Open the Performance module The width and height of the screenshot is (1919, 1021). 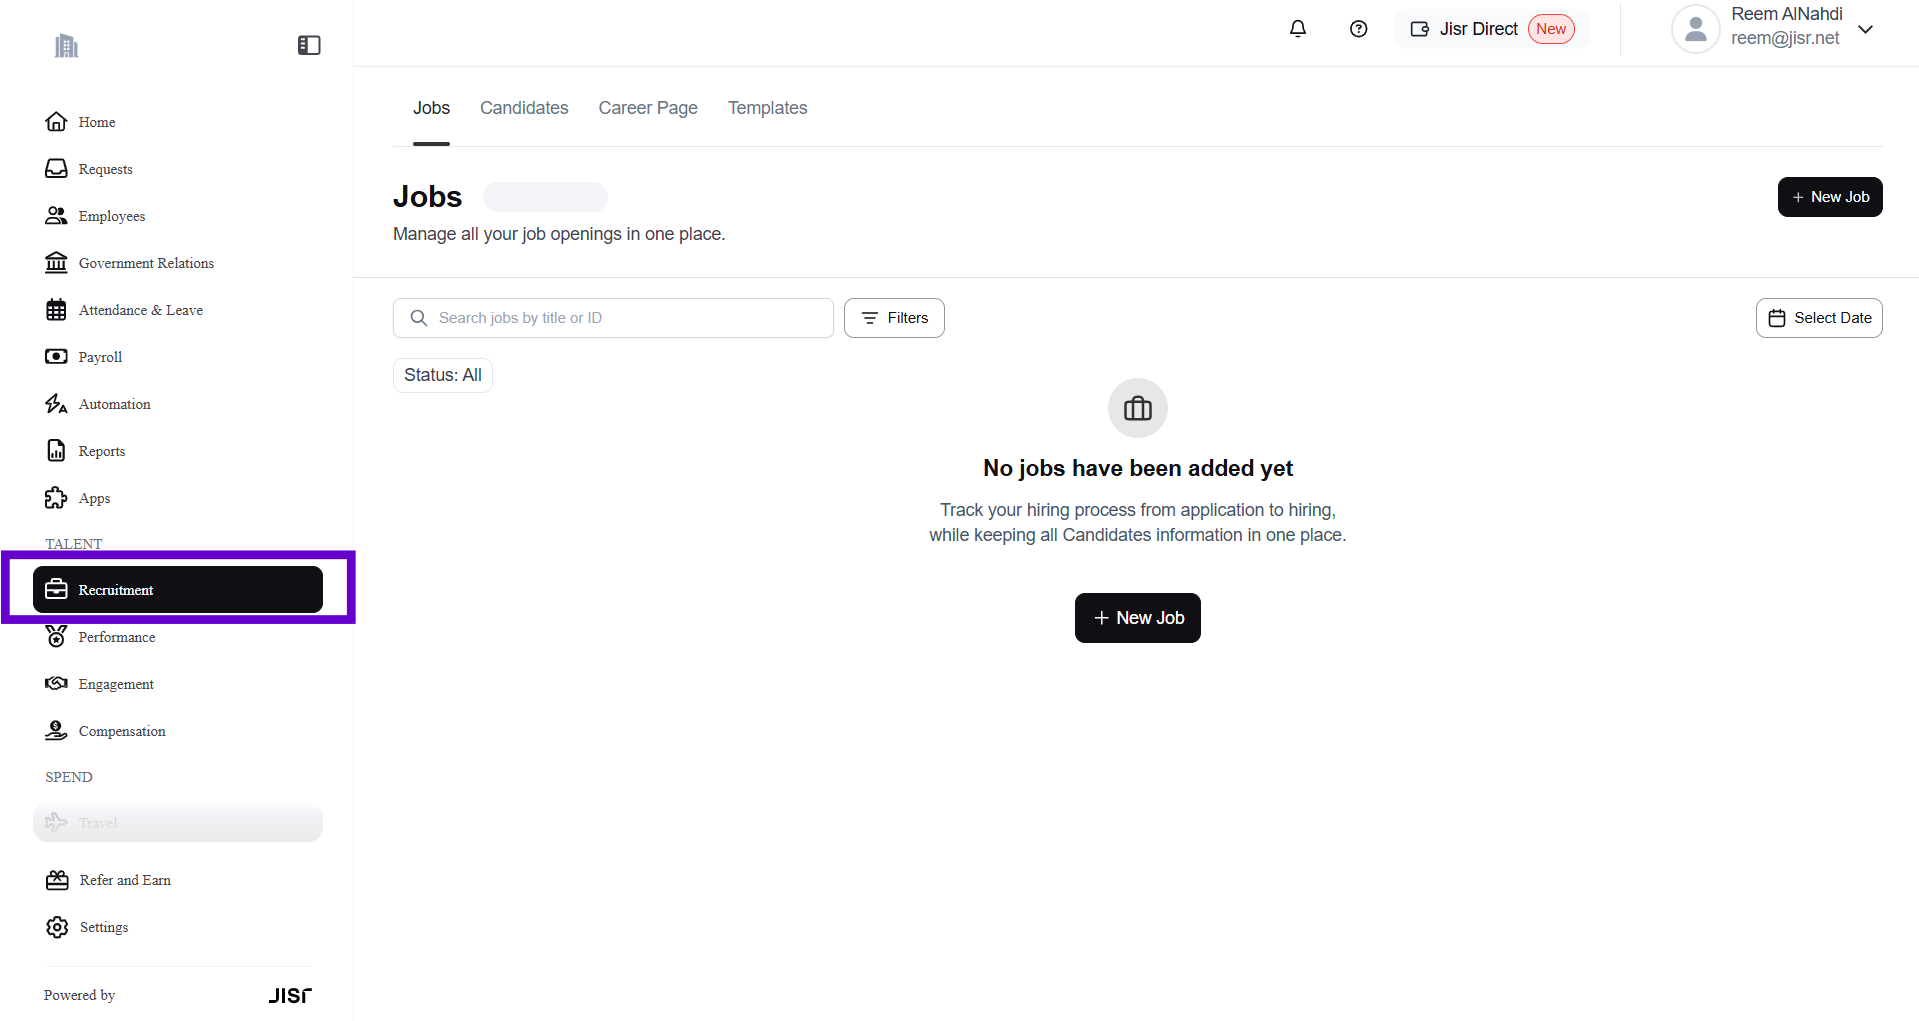coord(116,637)
